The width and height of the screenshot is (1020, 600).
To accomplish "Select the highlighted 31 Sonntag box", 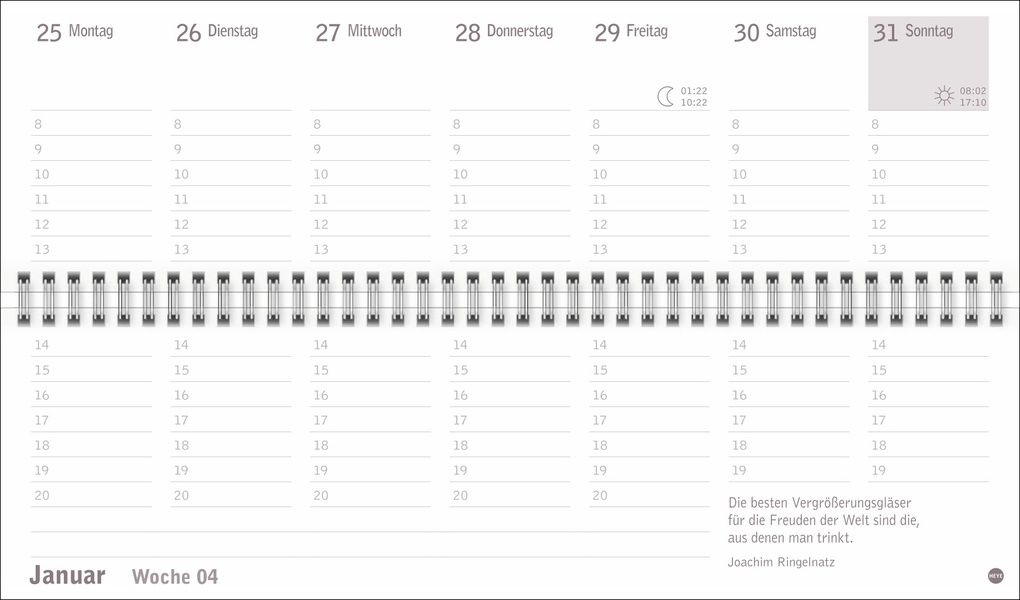I will pos(928,60).
